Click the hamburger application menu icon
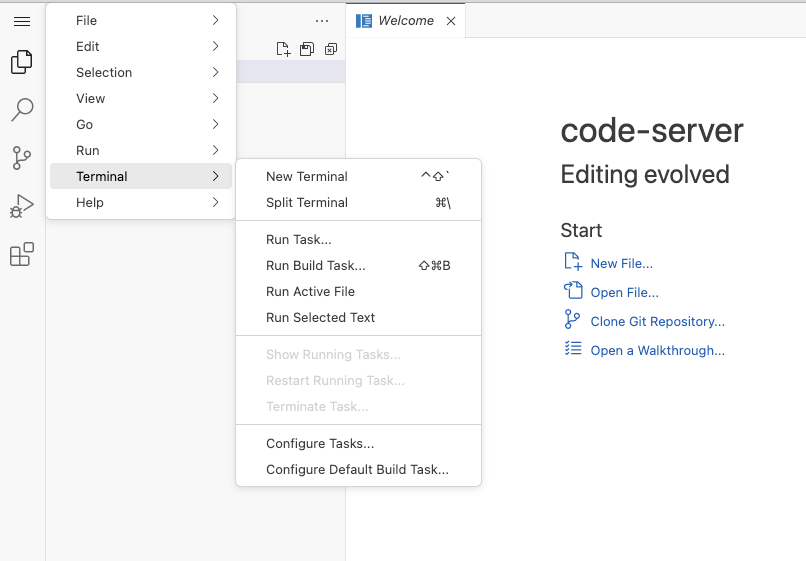The image size is (806, 561). point(22,21)
